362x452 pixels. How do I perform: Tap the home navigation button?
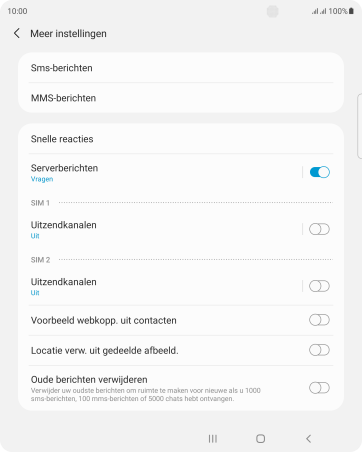click(x=261, y=439)
